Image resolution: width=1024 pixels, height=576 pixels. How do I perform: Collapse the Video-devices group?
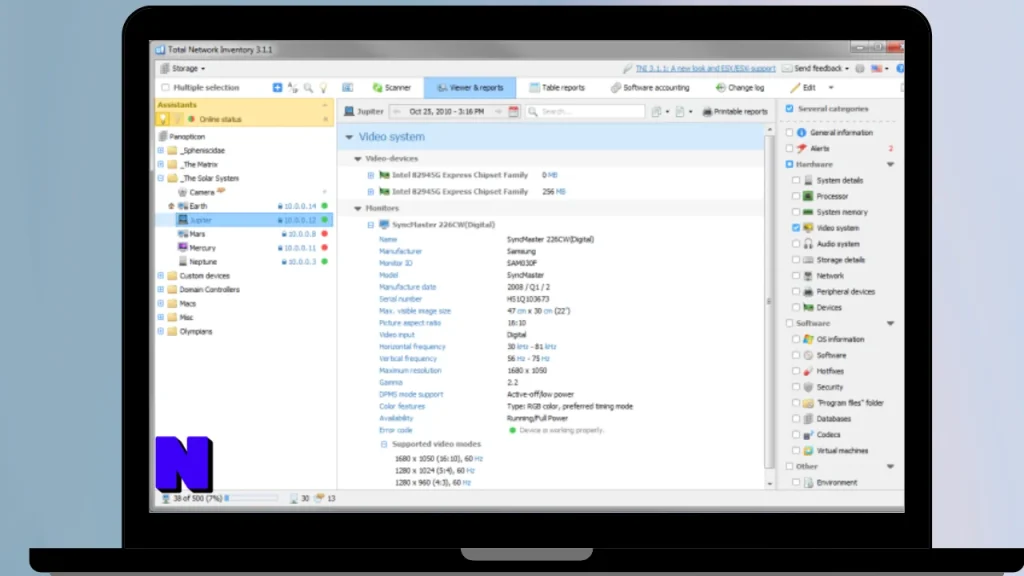(x=357, y=159)
